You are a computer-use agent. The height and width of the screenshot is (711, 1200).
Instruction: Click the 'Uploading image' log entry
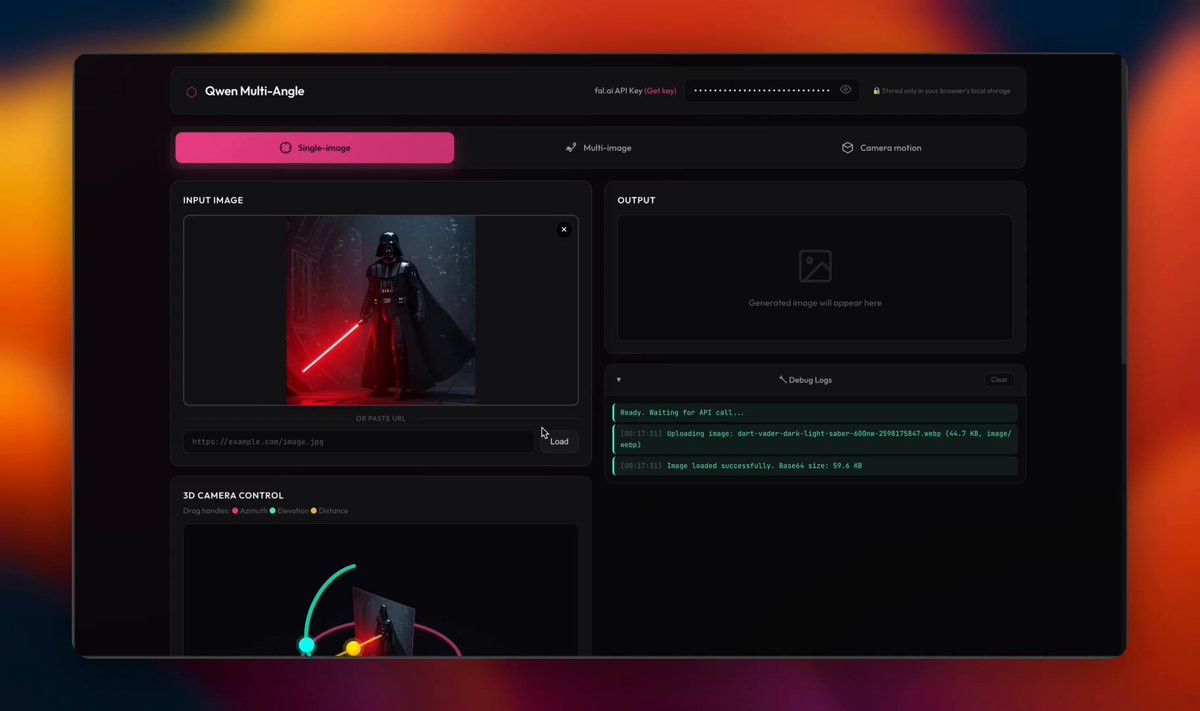815,439
